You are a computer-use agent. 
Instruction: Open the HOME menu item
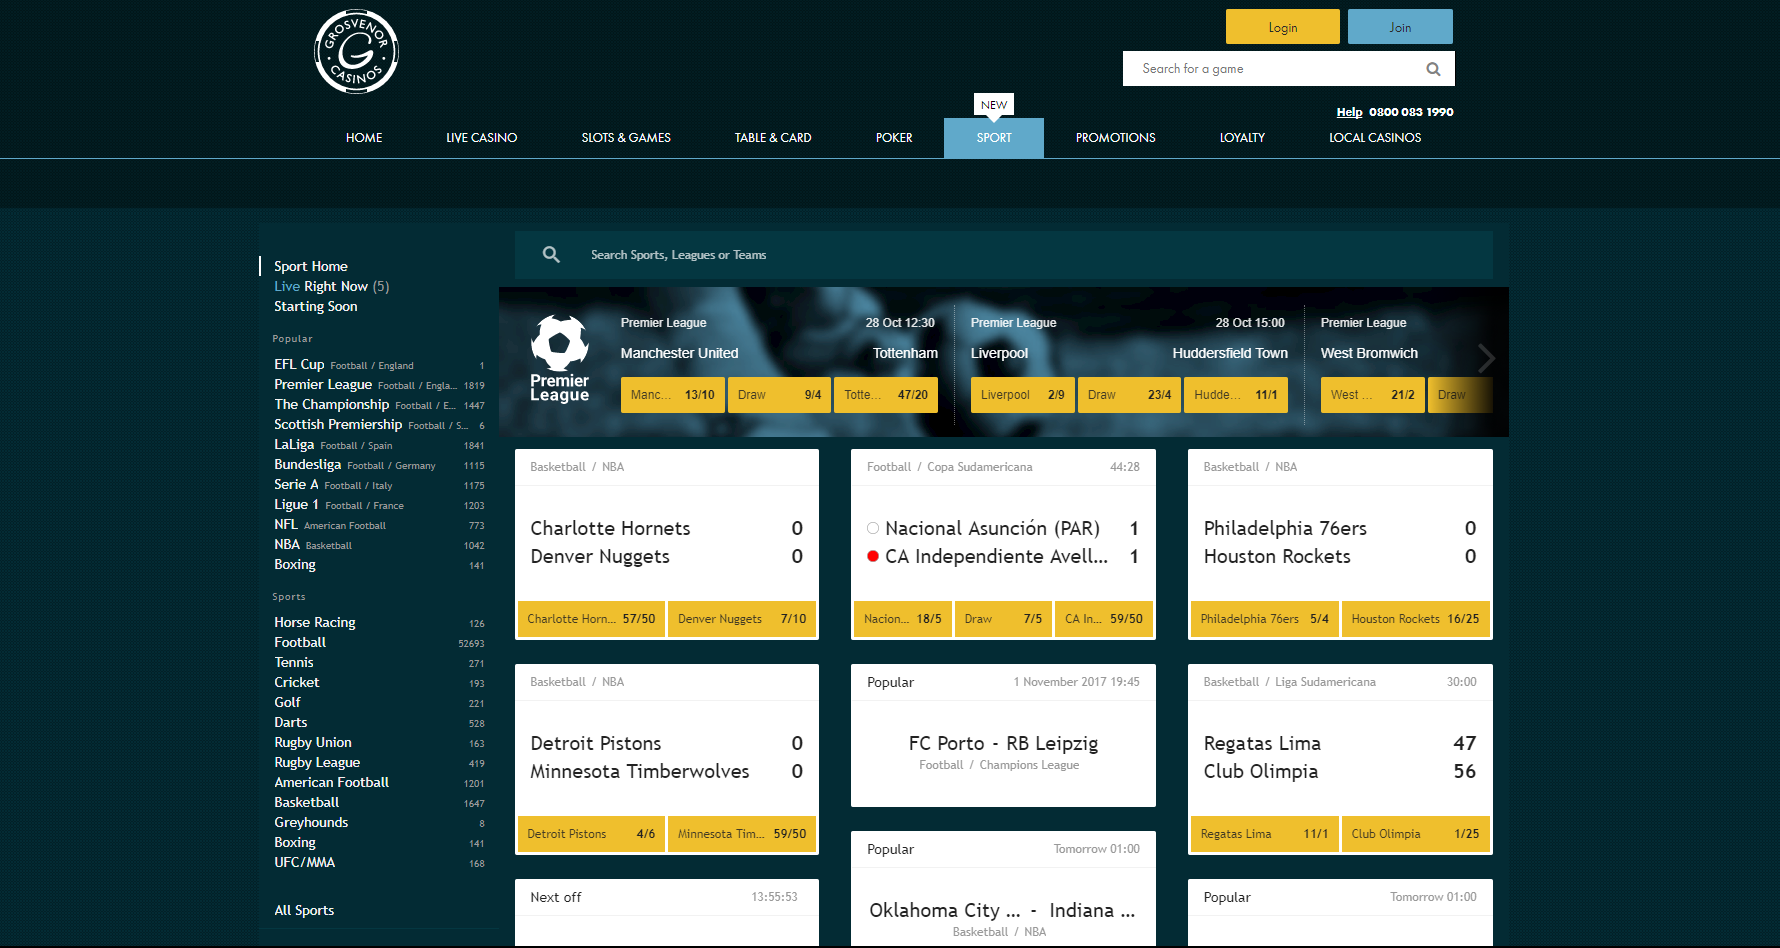point(364,138)
